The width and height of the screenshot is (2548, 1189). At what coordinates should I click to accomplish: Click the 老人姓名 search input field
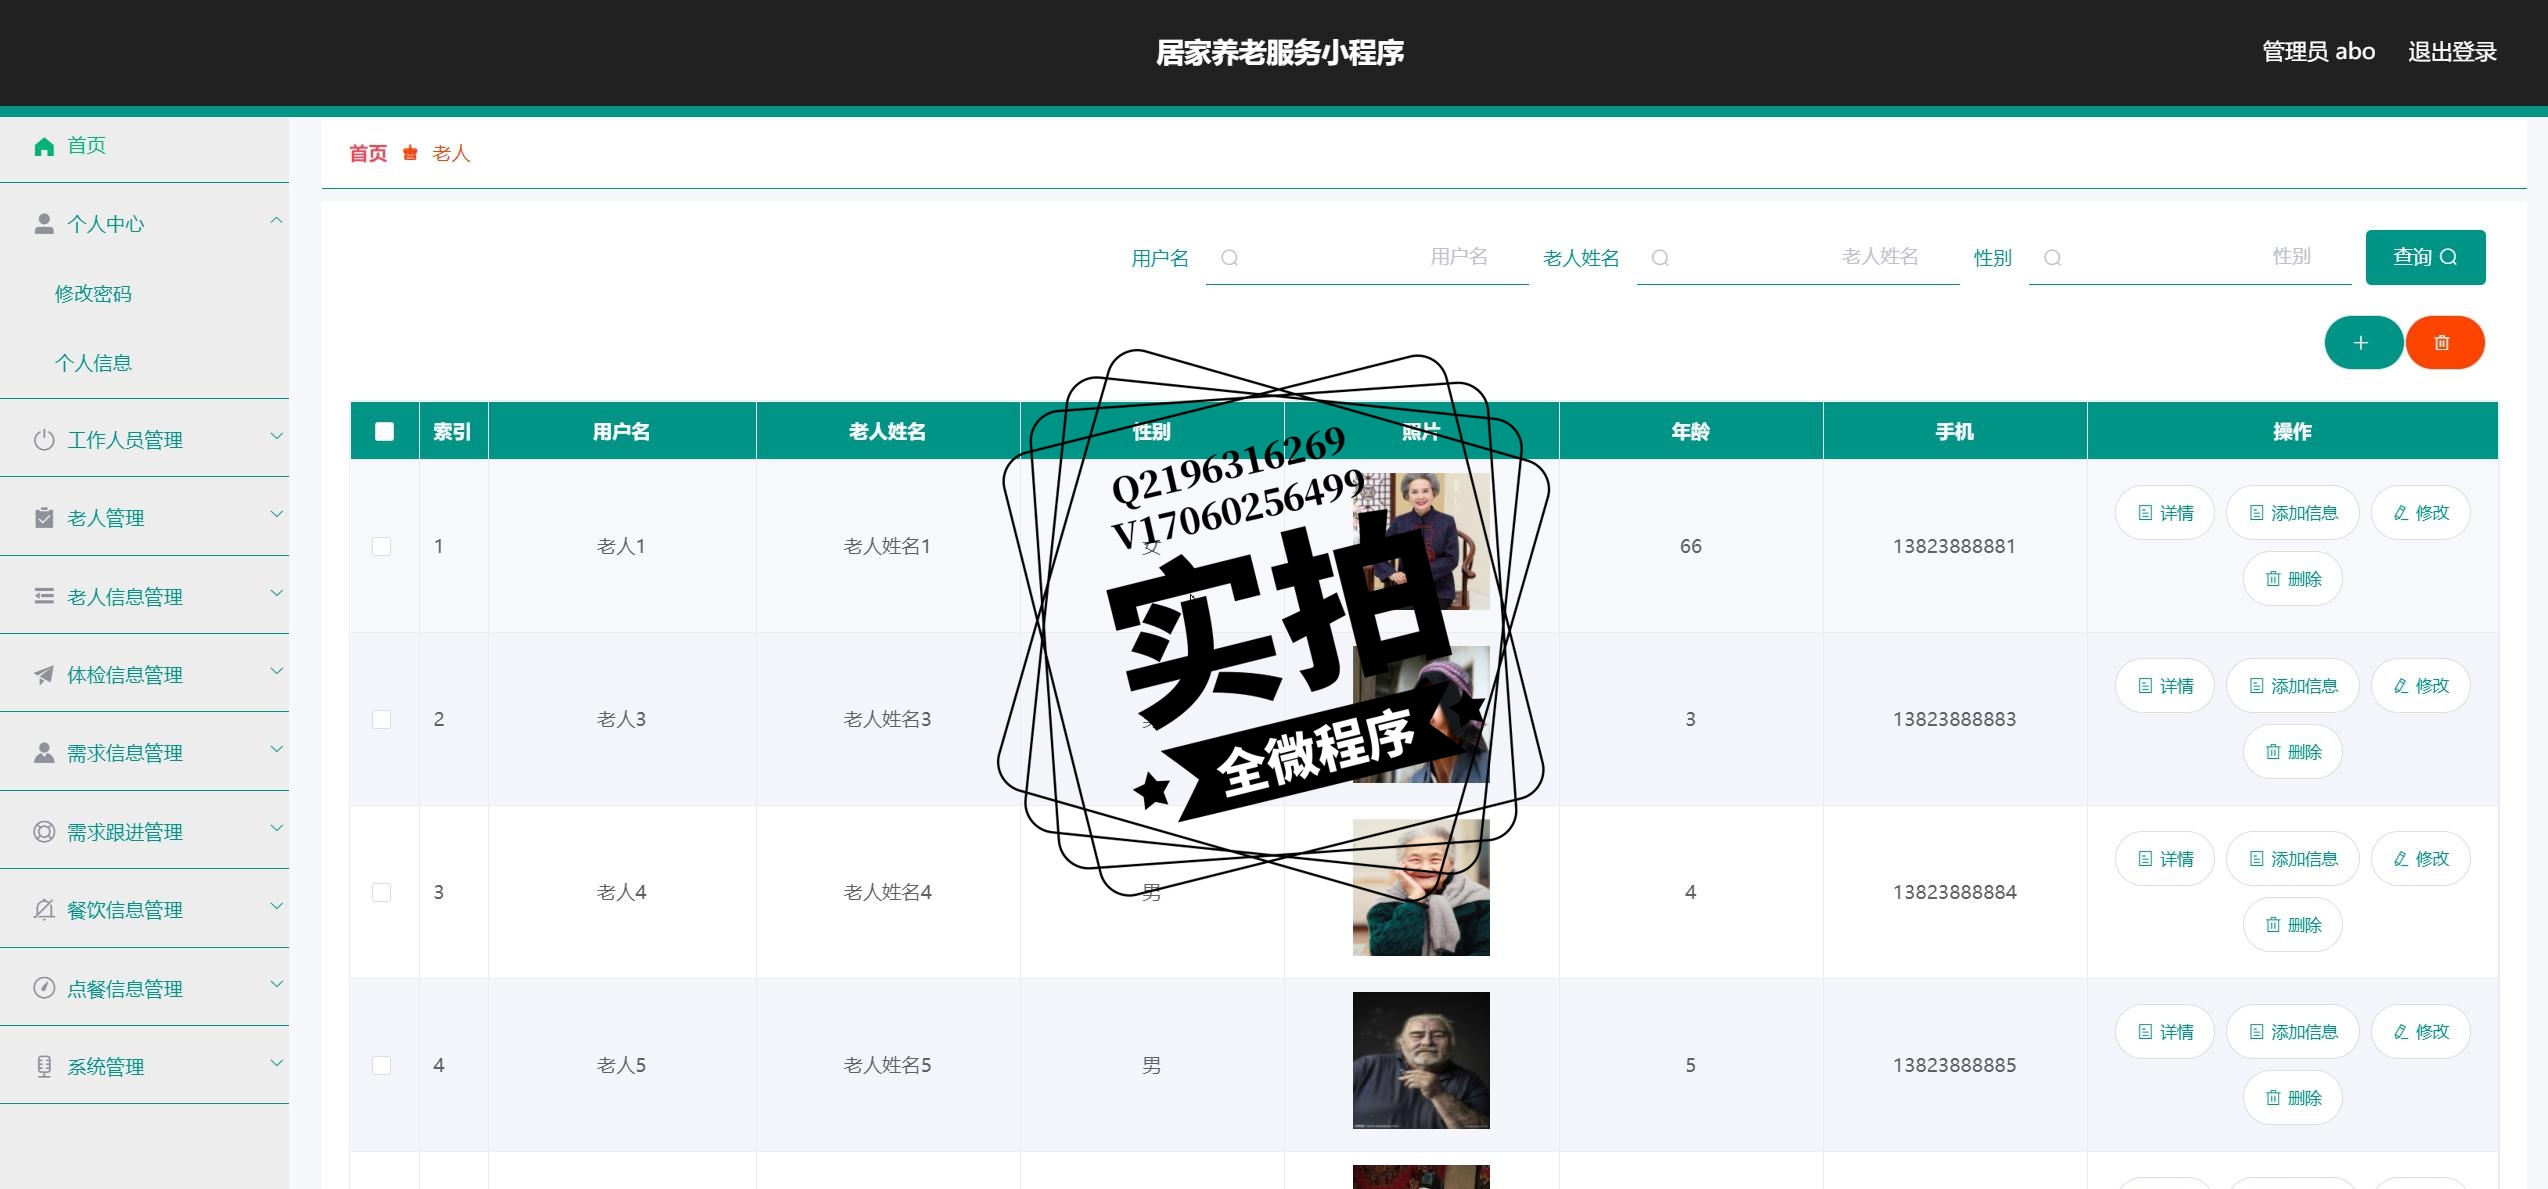(x=1798, y=258)
